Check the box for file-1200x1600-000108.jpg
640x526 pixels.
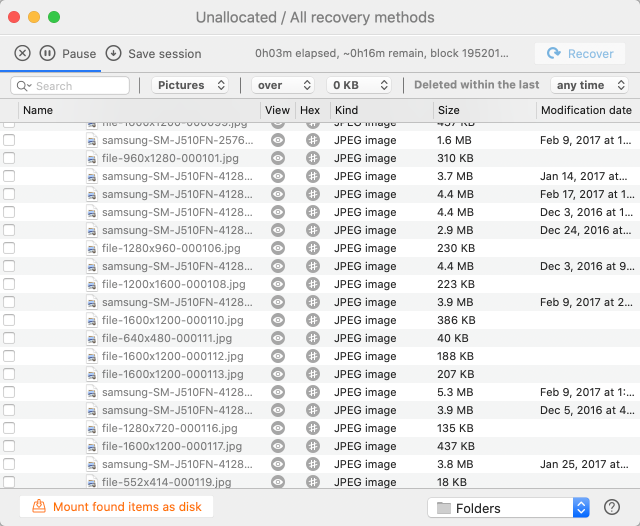click(9, 284)
